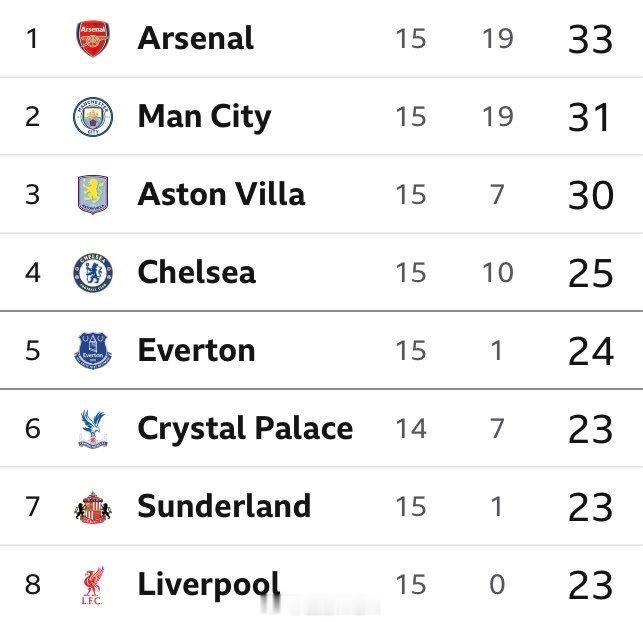Image resolution: width=643 pixels, height=622 pixels.
Task: Select the Aston Villa crest icon
Action: point(93,194)
